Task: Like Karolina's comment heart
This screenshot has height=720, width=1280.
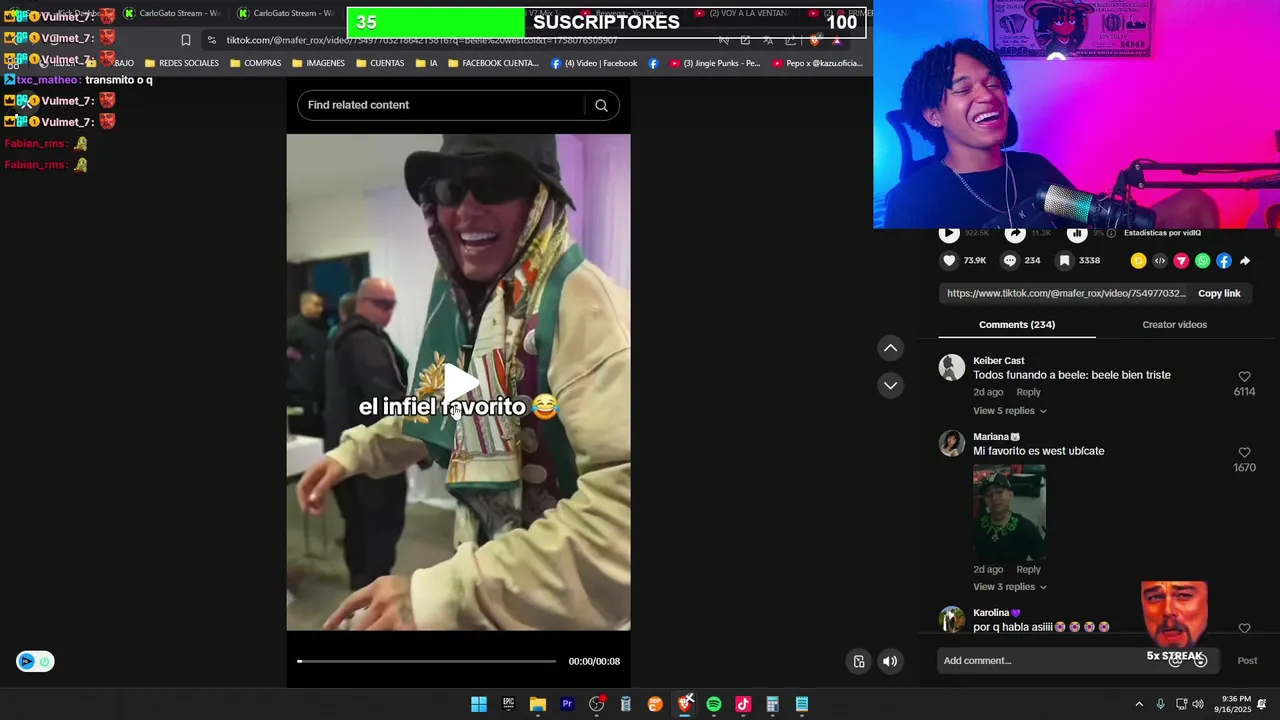Action: [1244, 629]
